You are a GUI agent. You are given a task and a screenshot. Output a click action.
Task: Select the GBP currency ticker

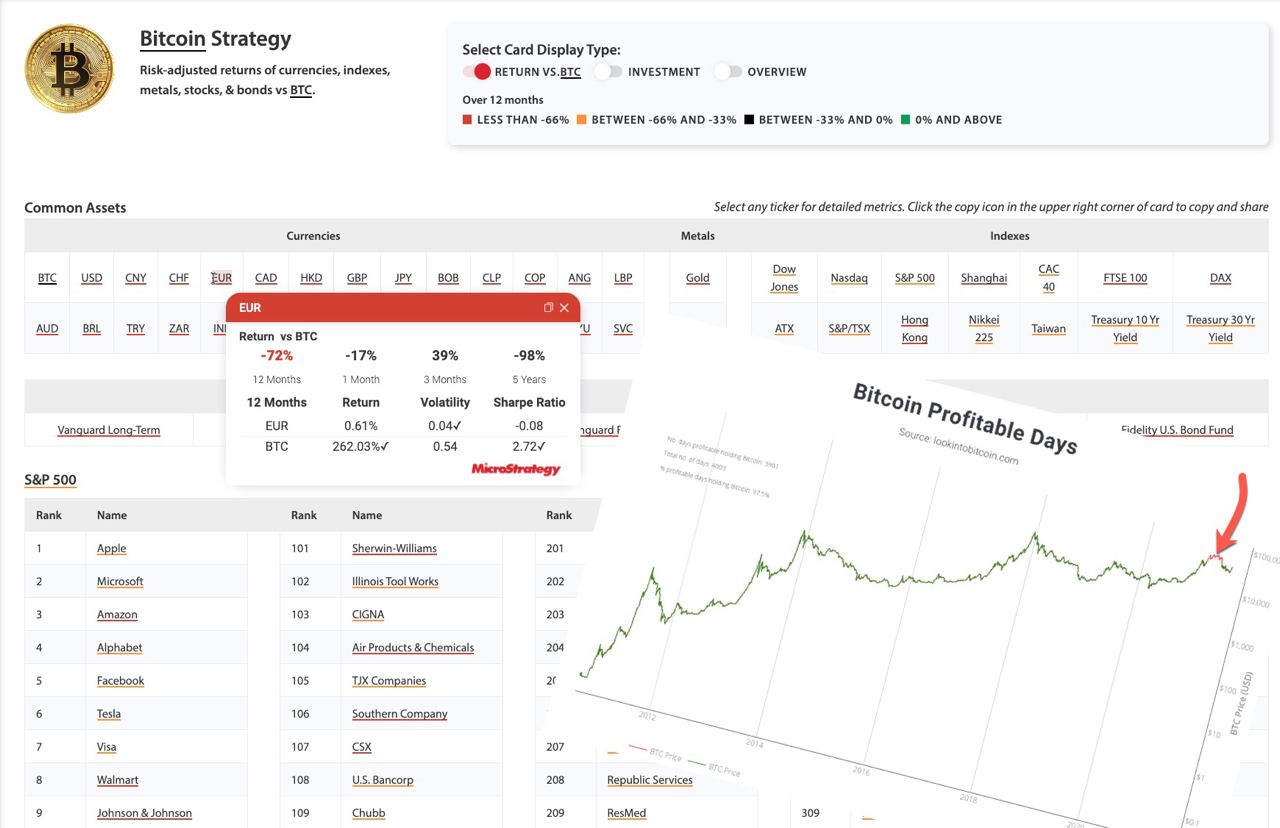(357, 278)
